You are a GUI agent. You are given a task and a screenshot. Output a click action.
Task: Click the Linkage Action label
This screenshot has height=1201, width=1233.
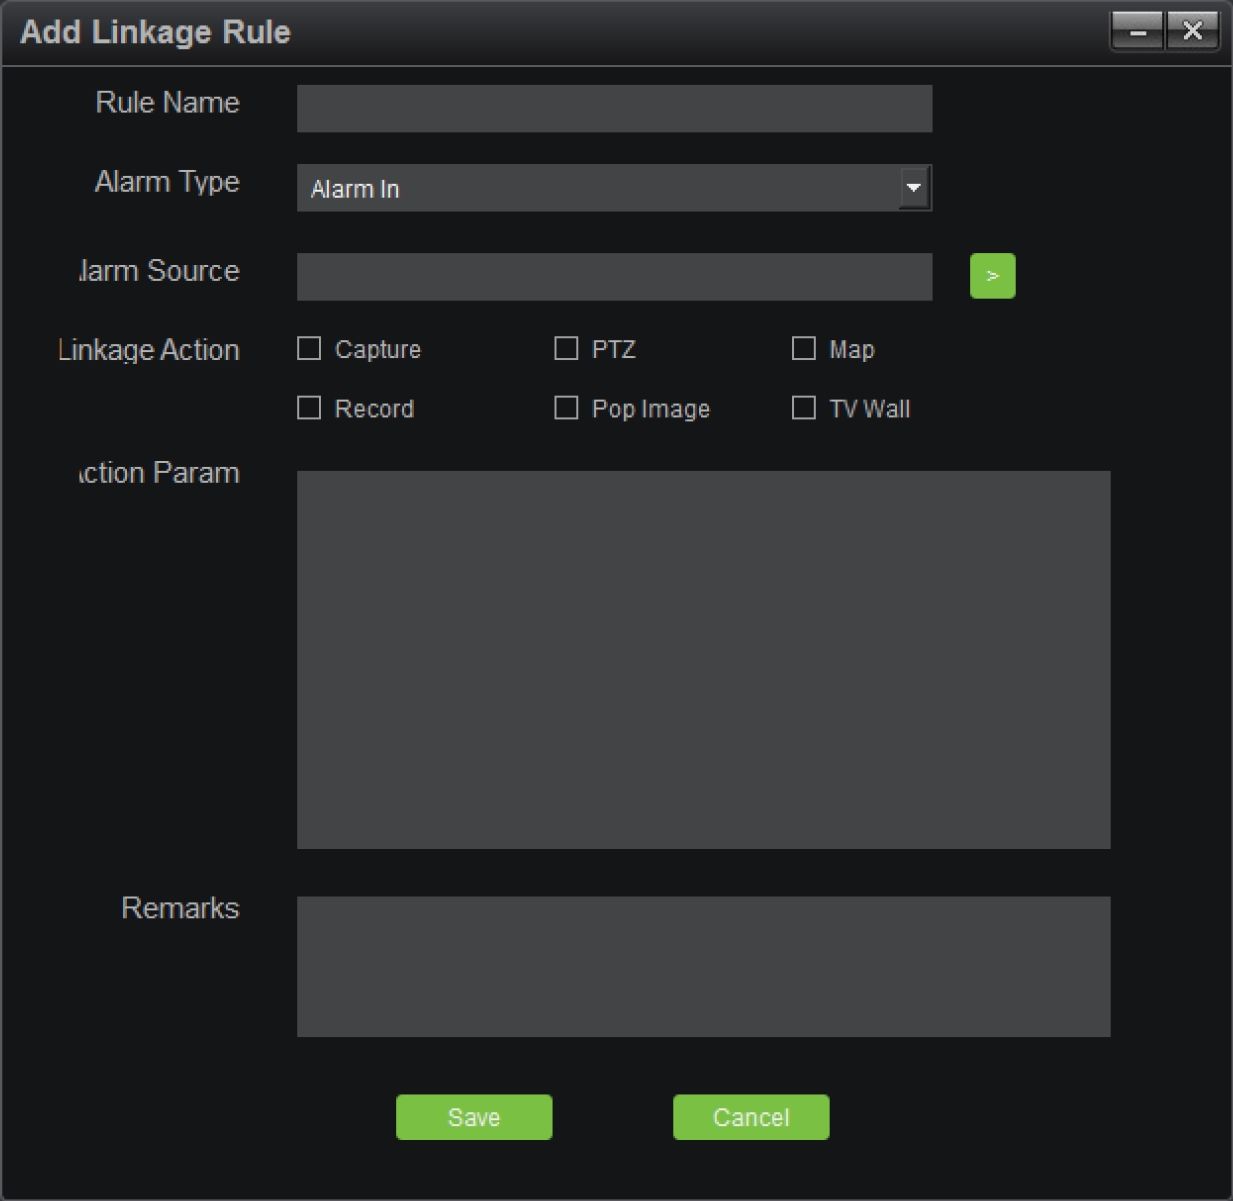point(149,350)
